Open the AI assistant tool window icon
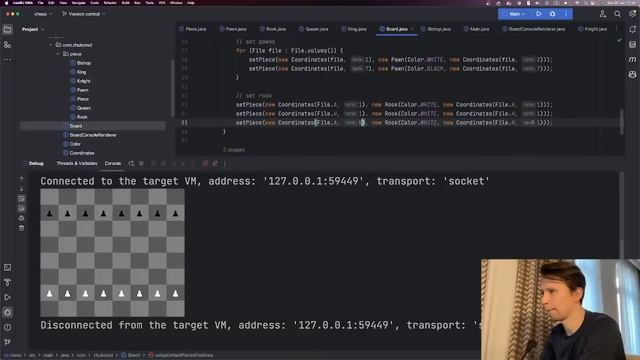The image size is (640, 360). (632, 74)
